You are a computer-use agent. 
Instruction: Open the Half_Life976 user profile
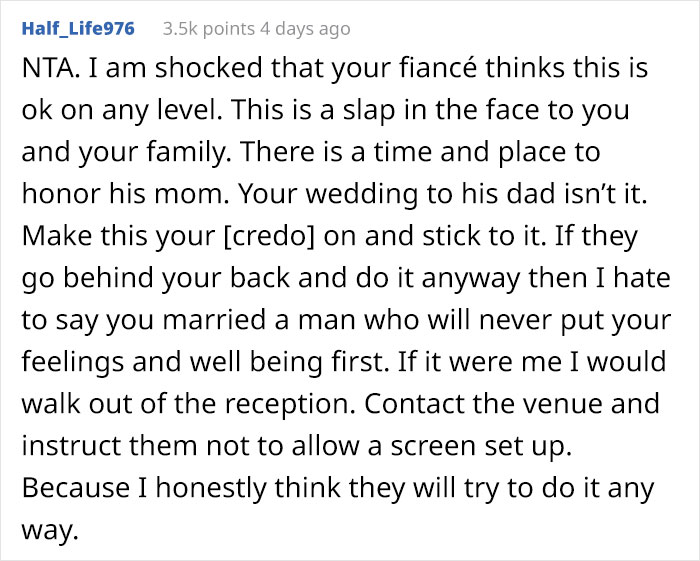click(77, 28)
